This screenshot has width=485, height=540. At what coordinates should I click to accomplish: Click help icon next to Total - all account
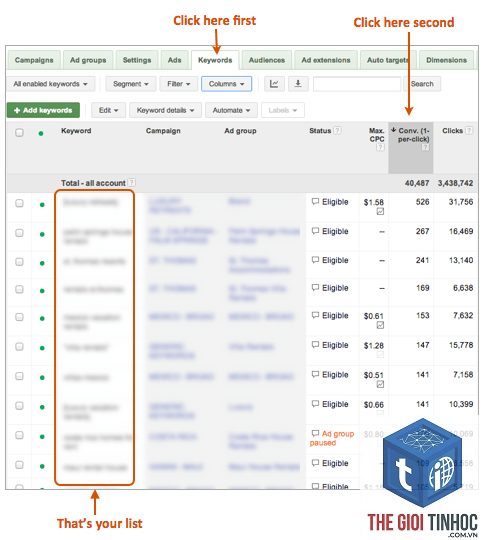(131, 183)
